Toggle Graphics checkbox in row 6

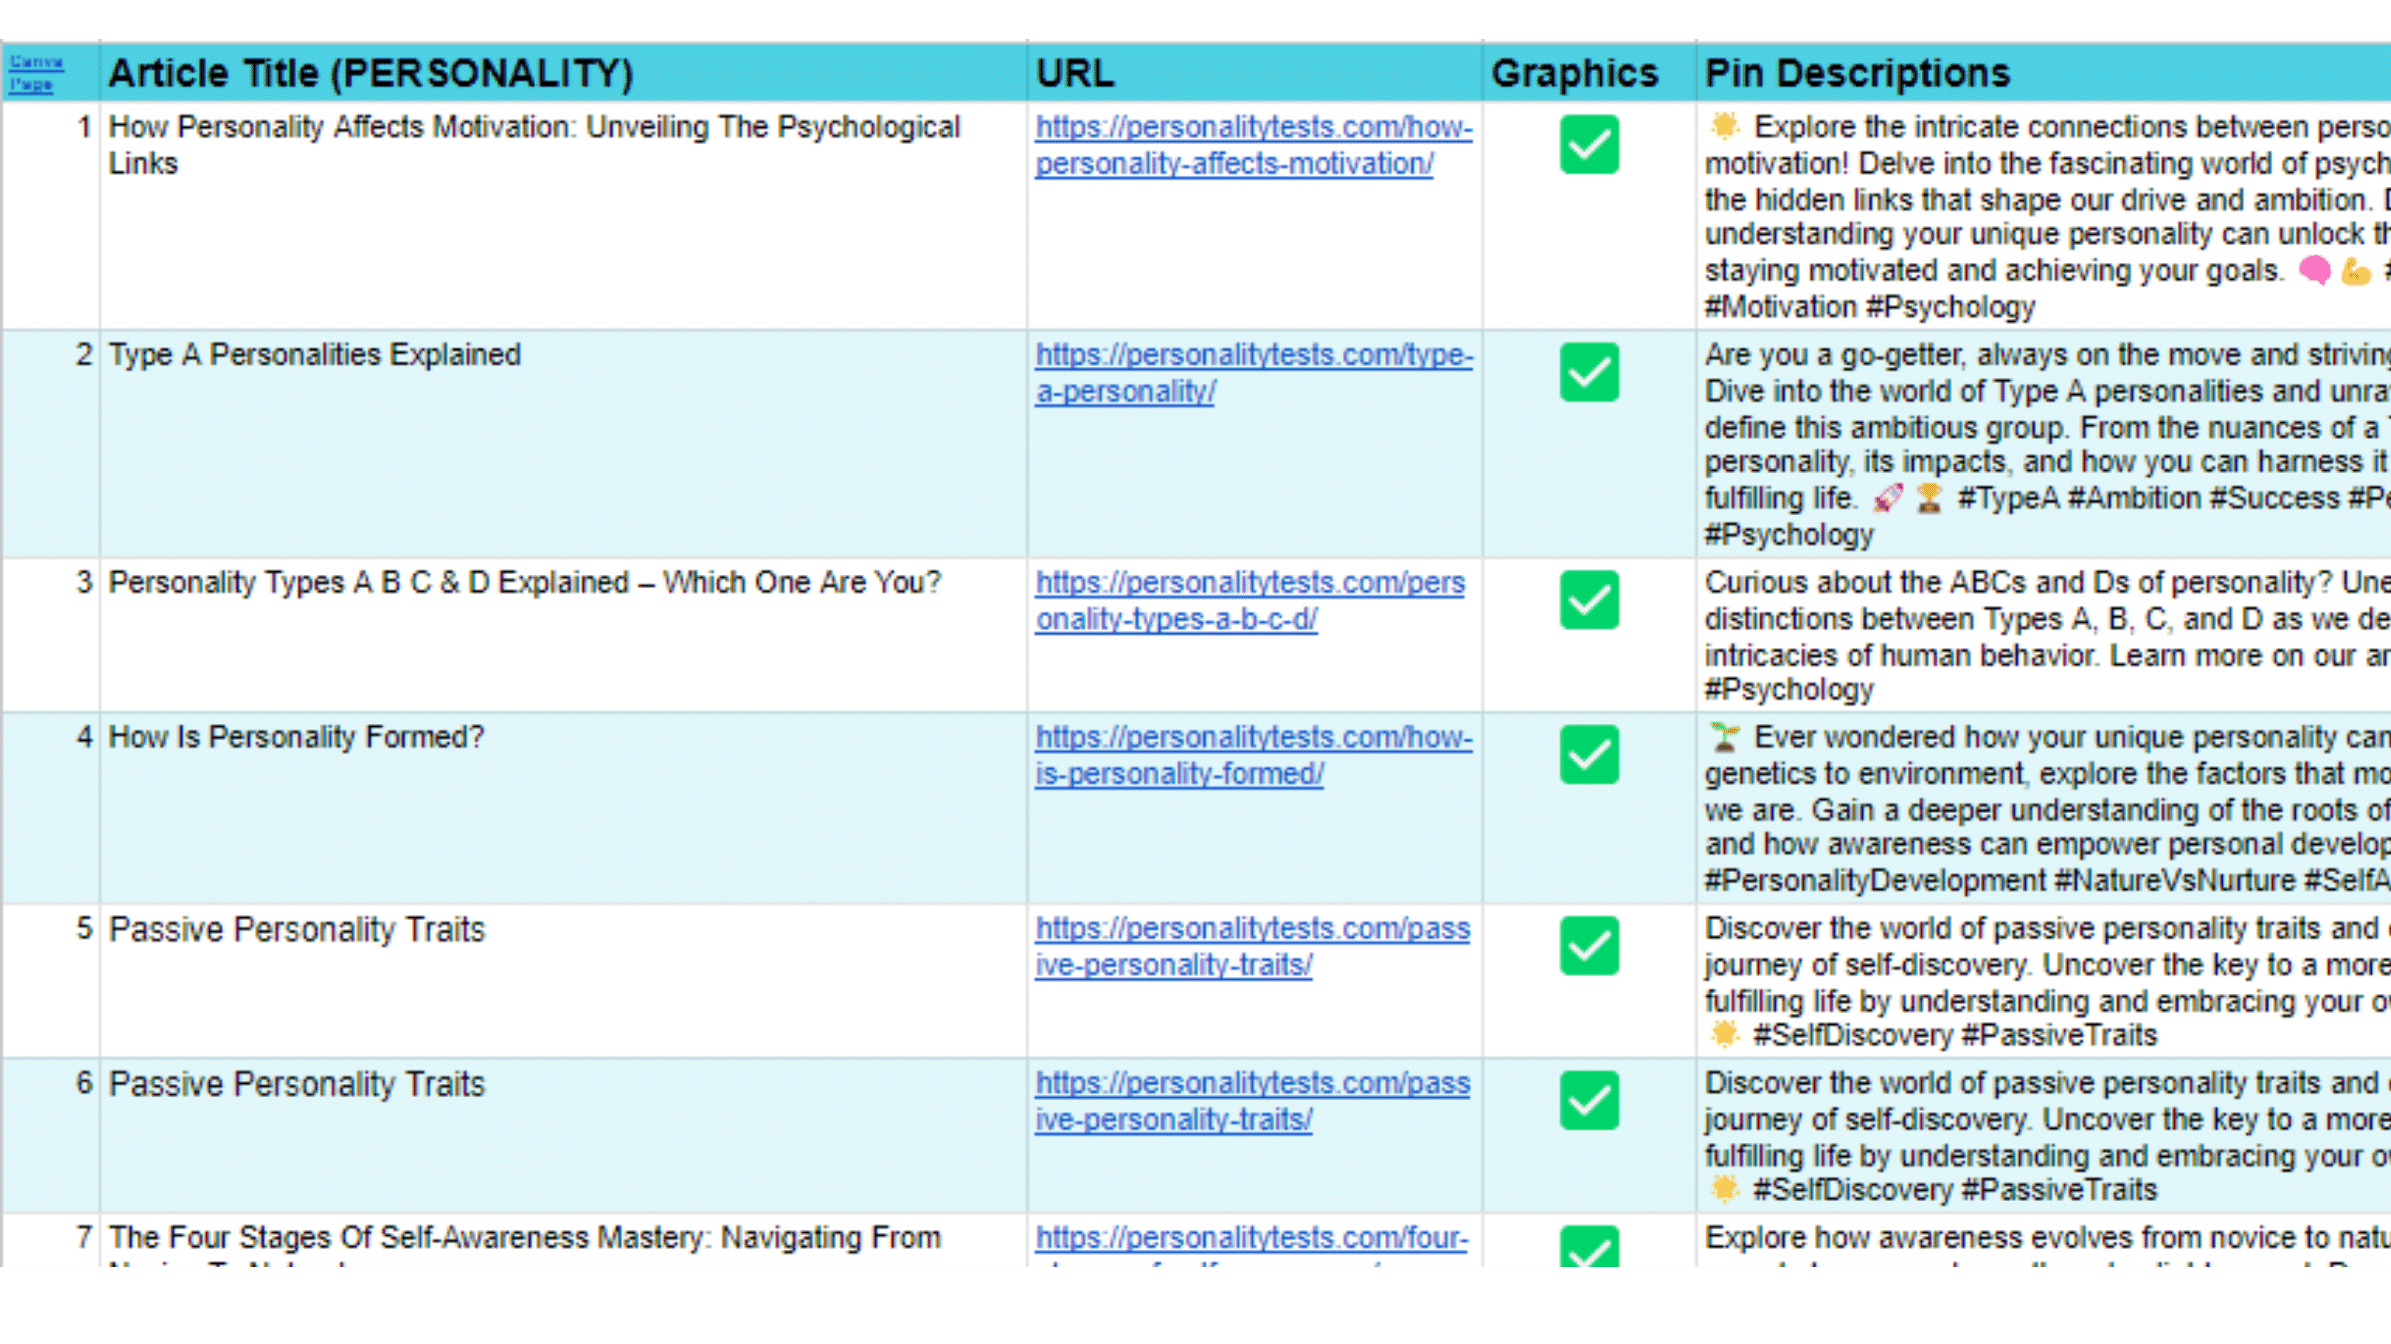click(1588, 1100)
